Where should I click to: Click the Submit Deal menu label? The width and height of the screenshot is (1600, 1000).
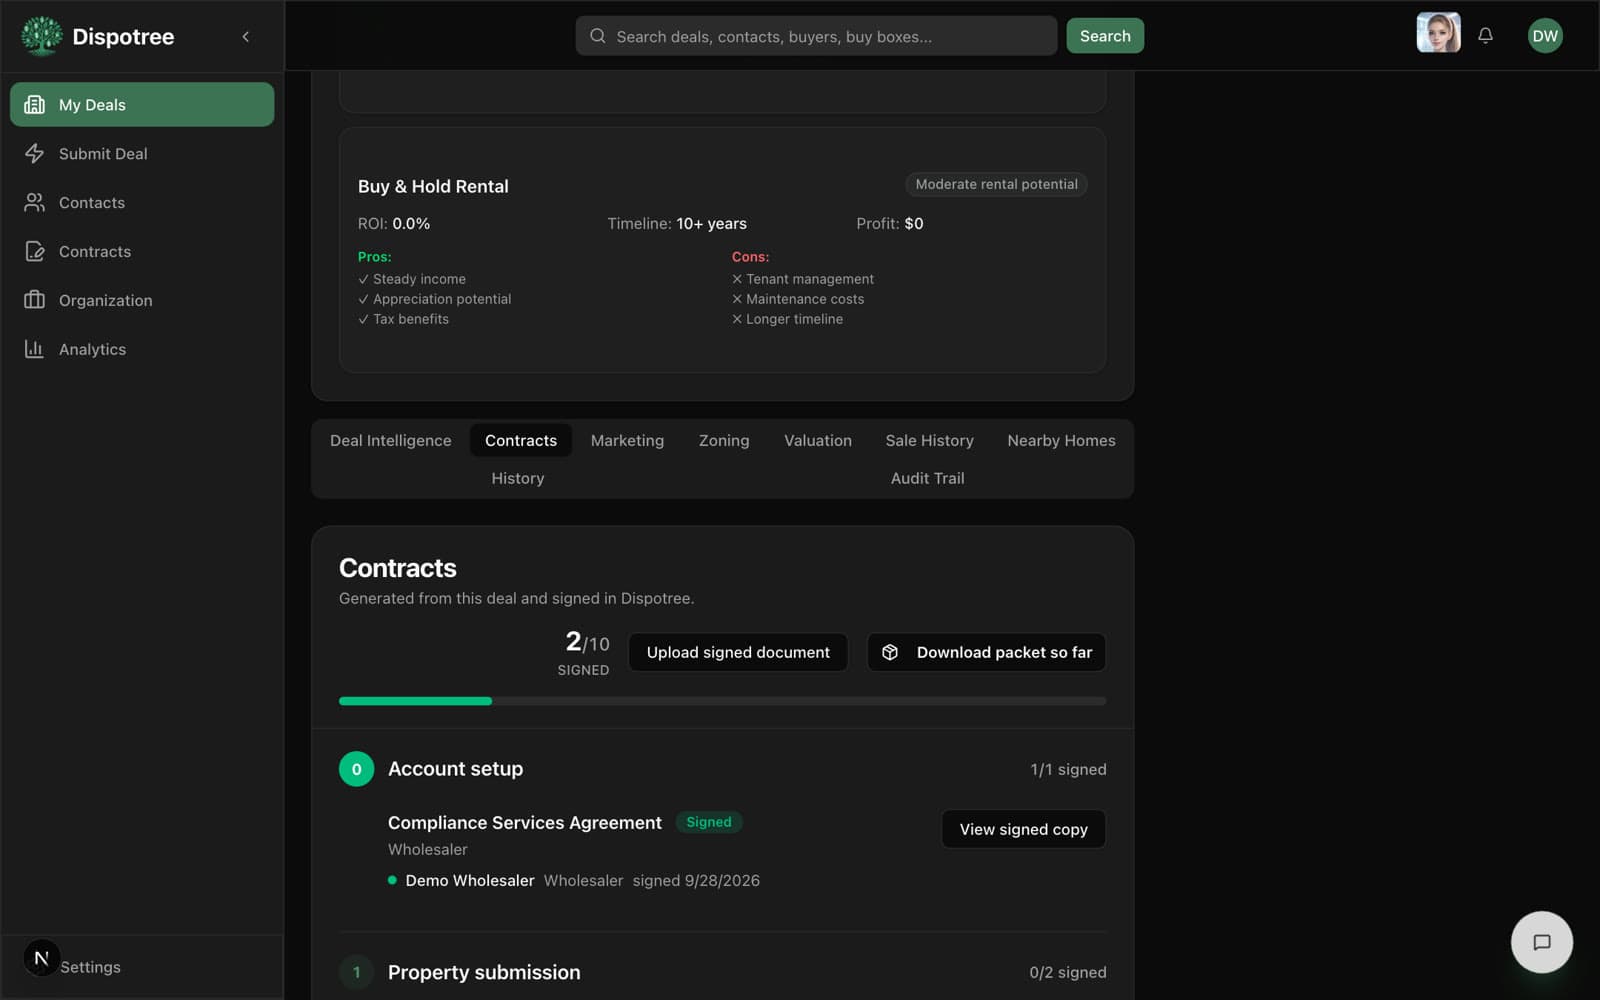(103, 153)
